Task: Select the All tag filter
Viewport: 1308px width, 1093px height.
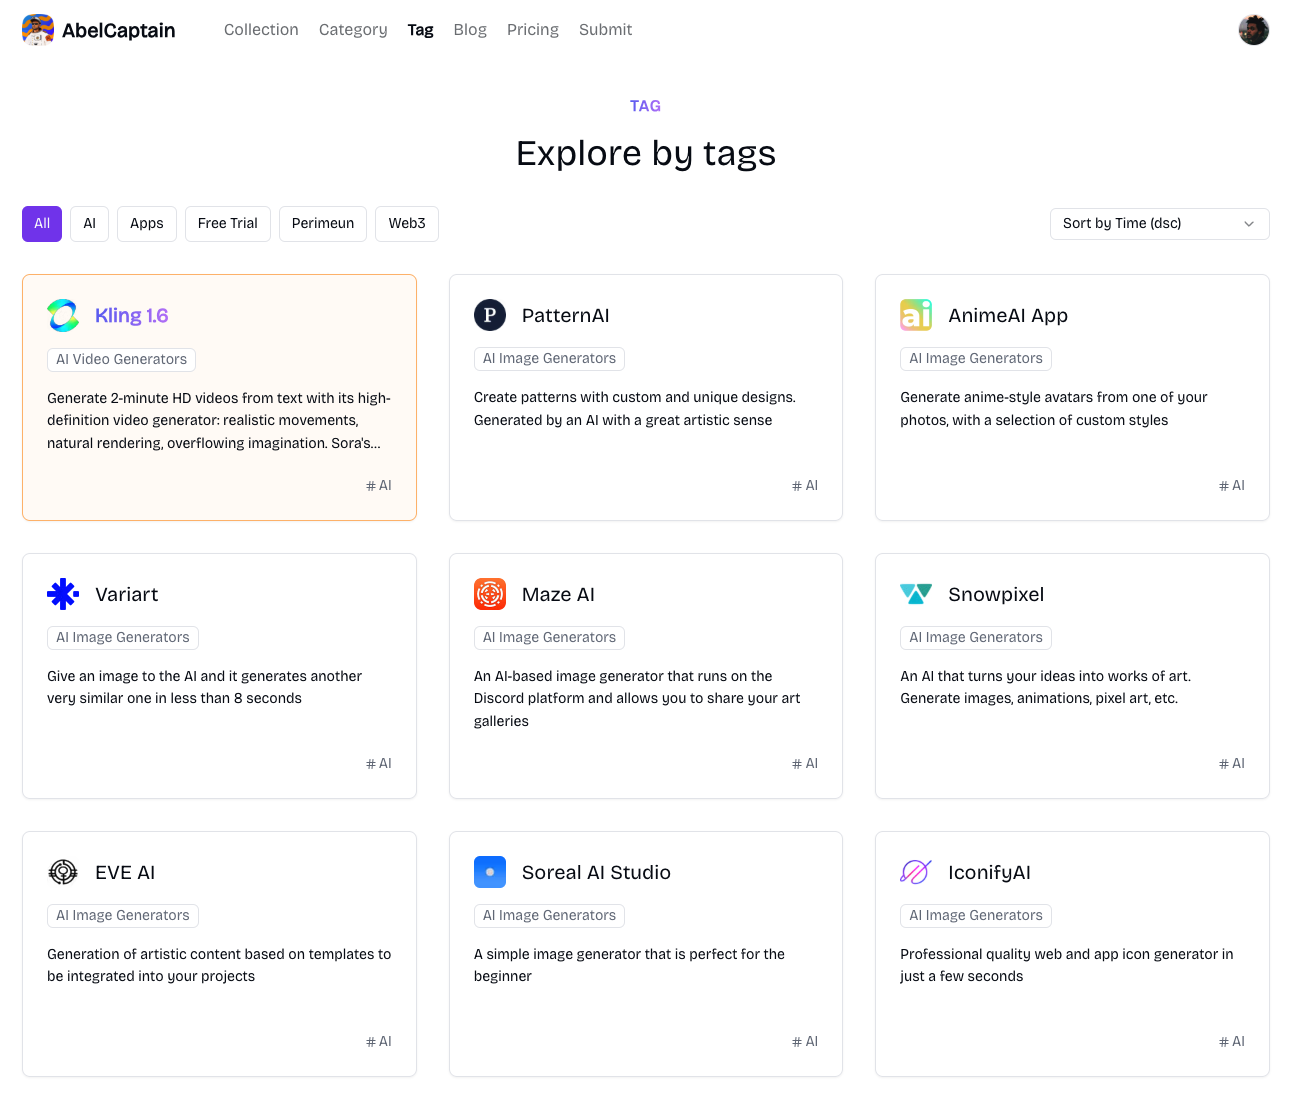Action: (42, 224)
